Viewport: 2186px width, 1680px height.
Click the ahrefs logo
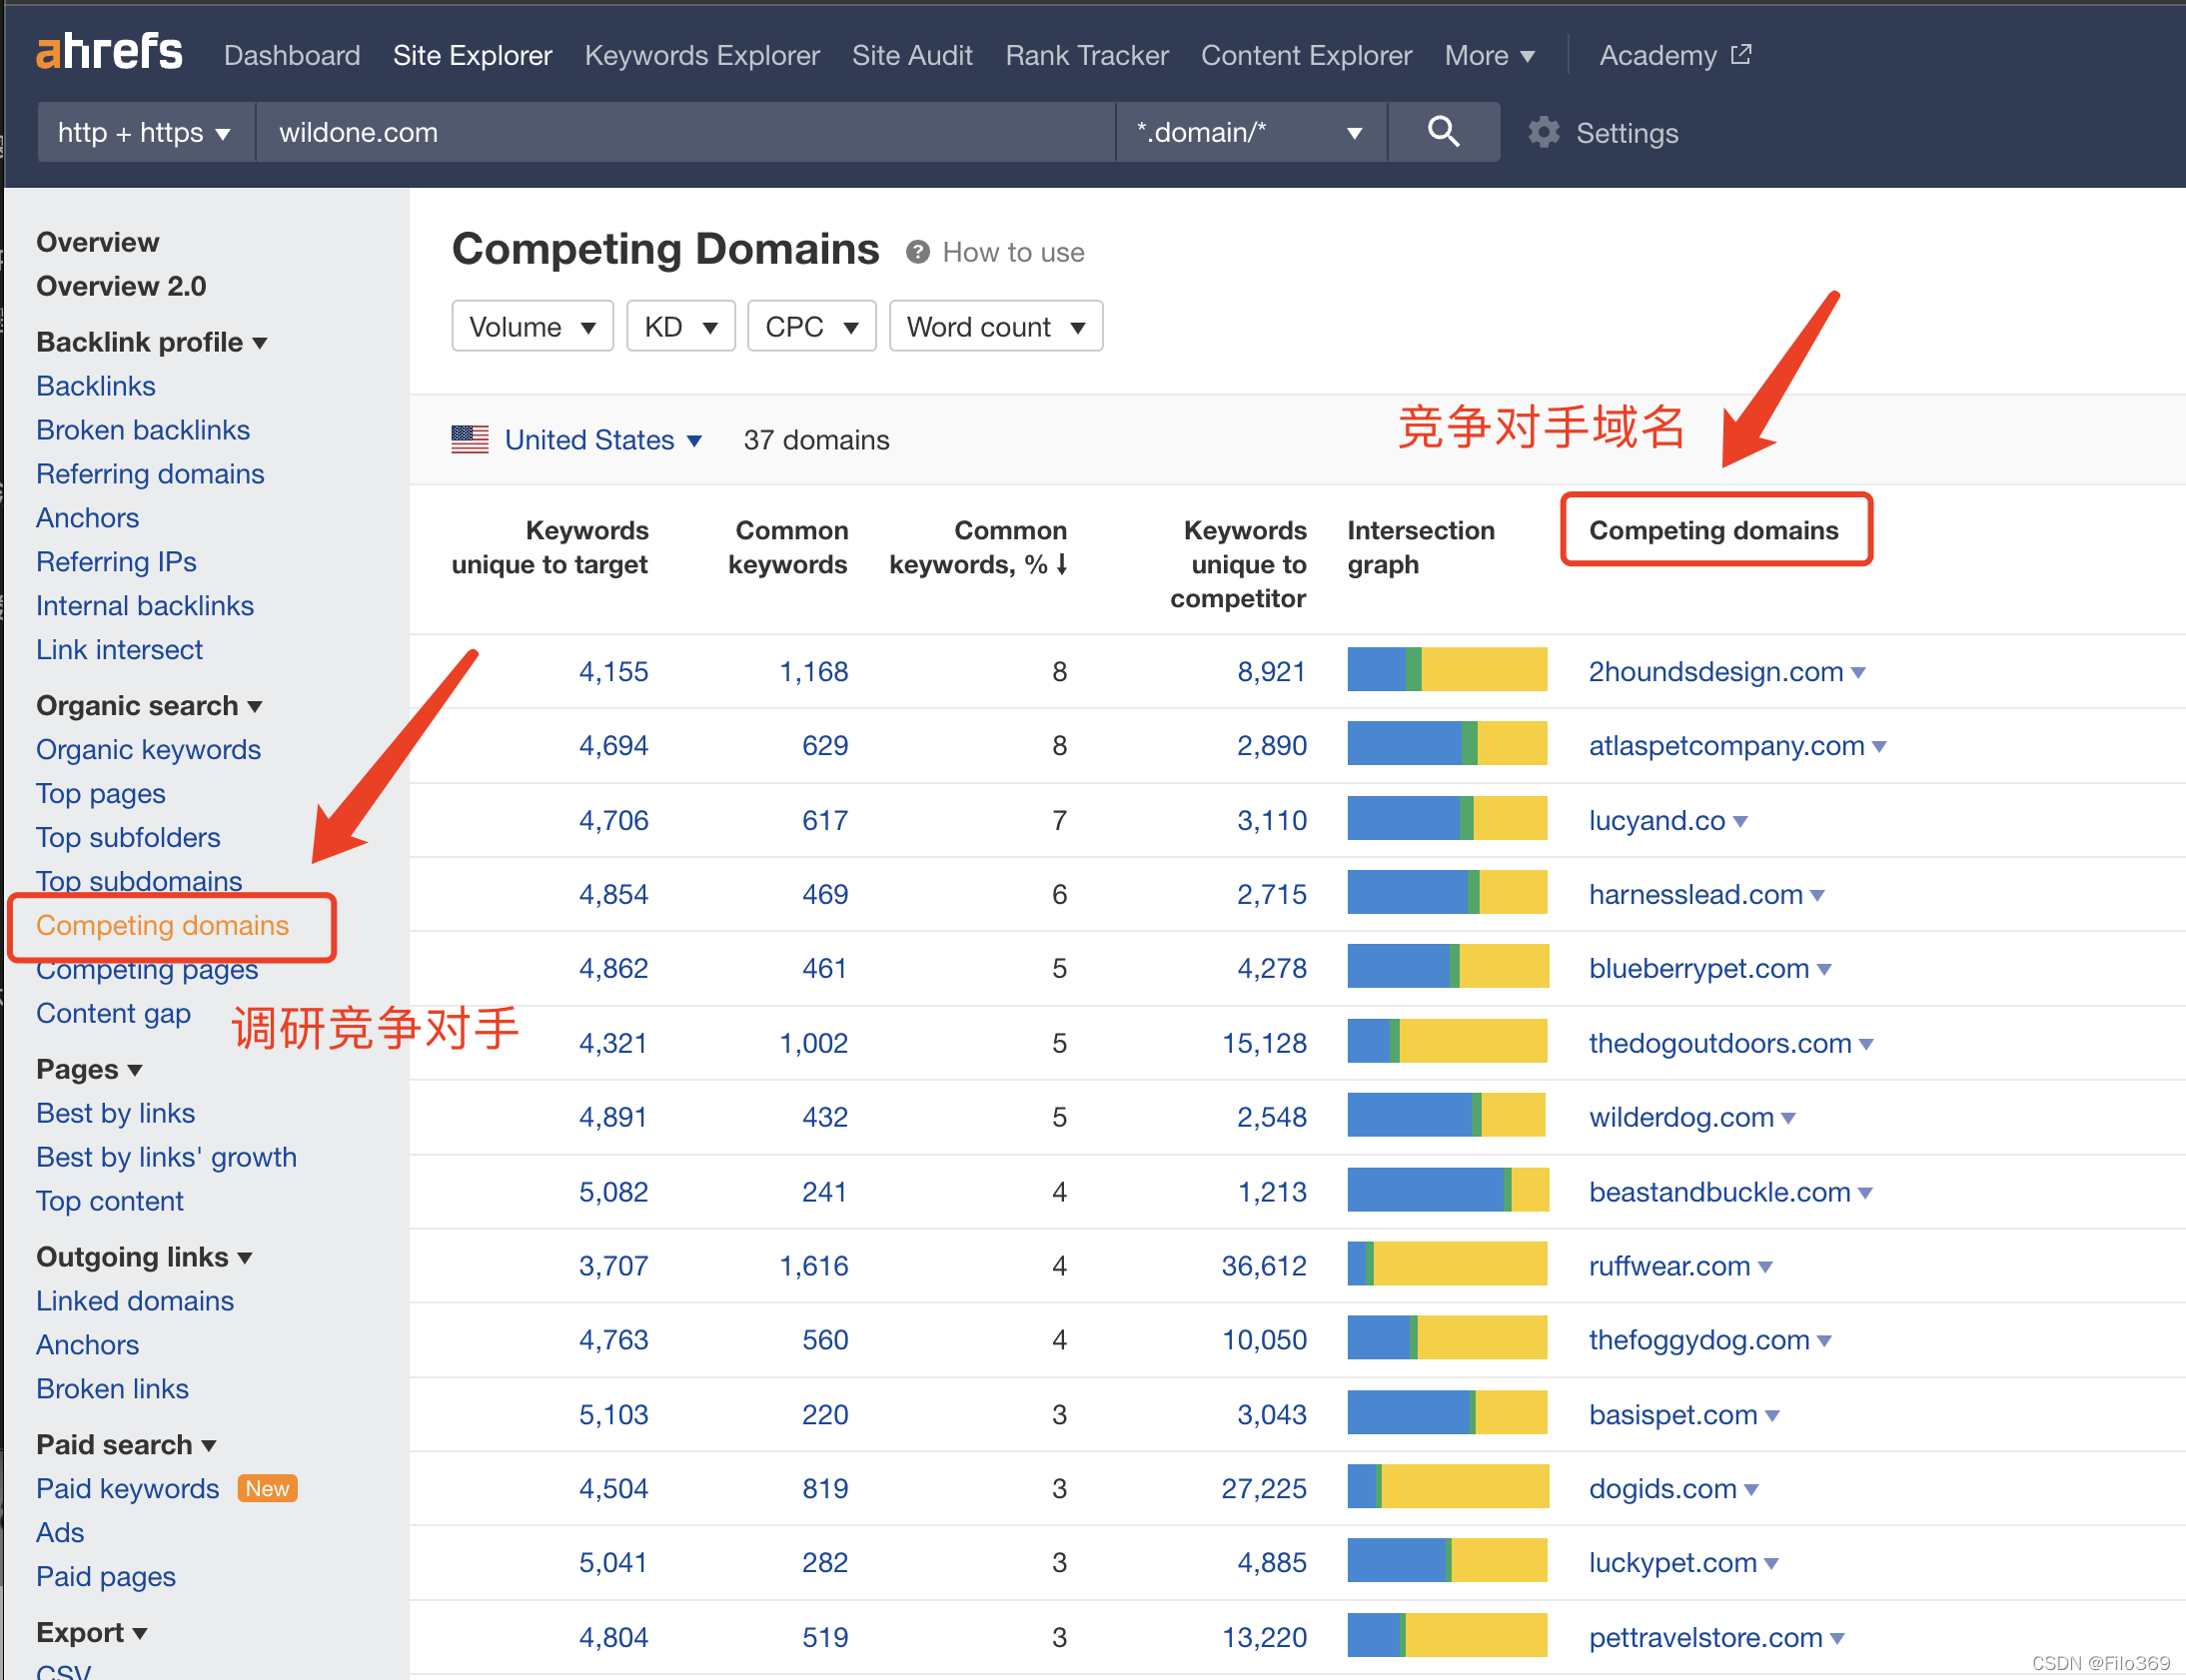pyautogui.click(x=109, y=52)
